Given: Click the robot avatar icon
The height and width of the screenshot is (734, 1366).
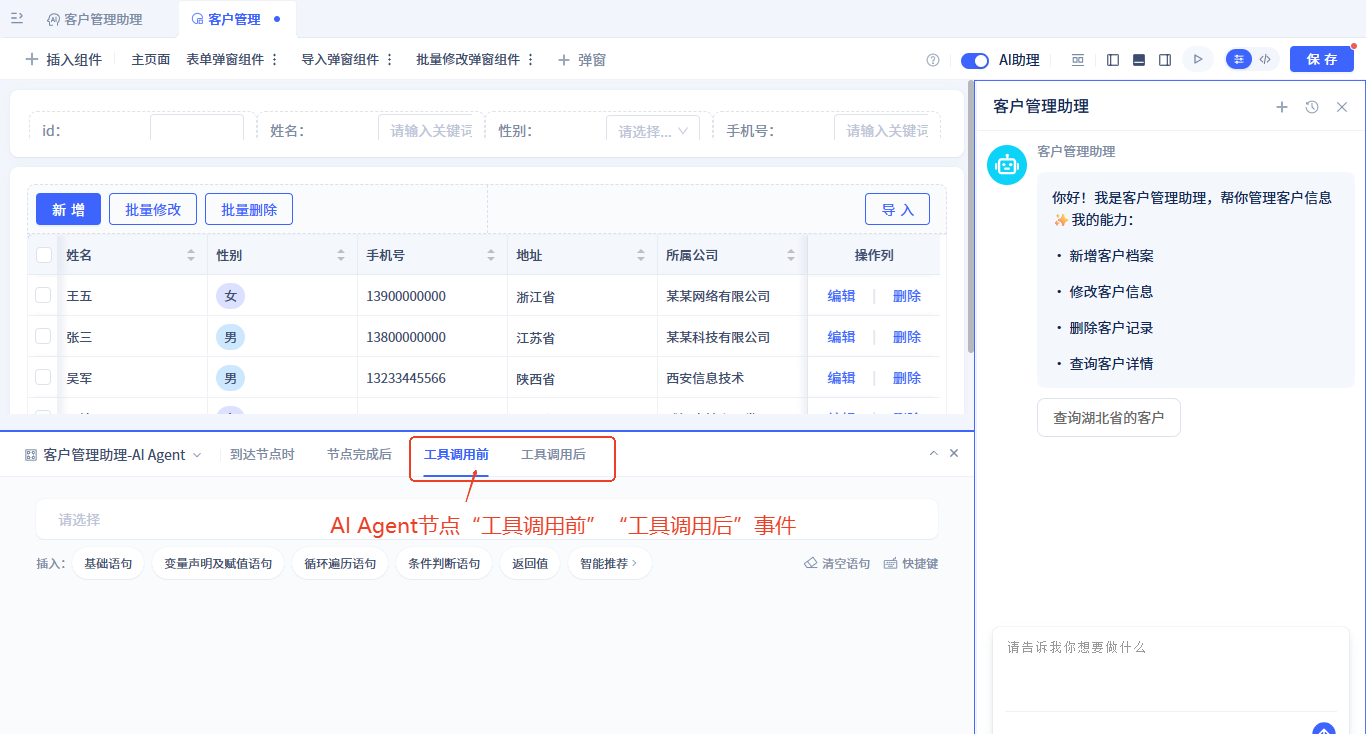Looking at the screenshot, I should [x=1007, y=165].
